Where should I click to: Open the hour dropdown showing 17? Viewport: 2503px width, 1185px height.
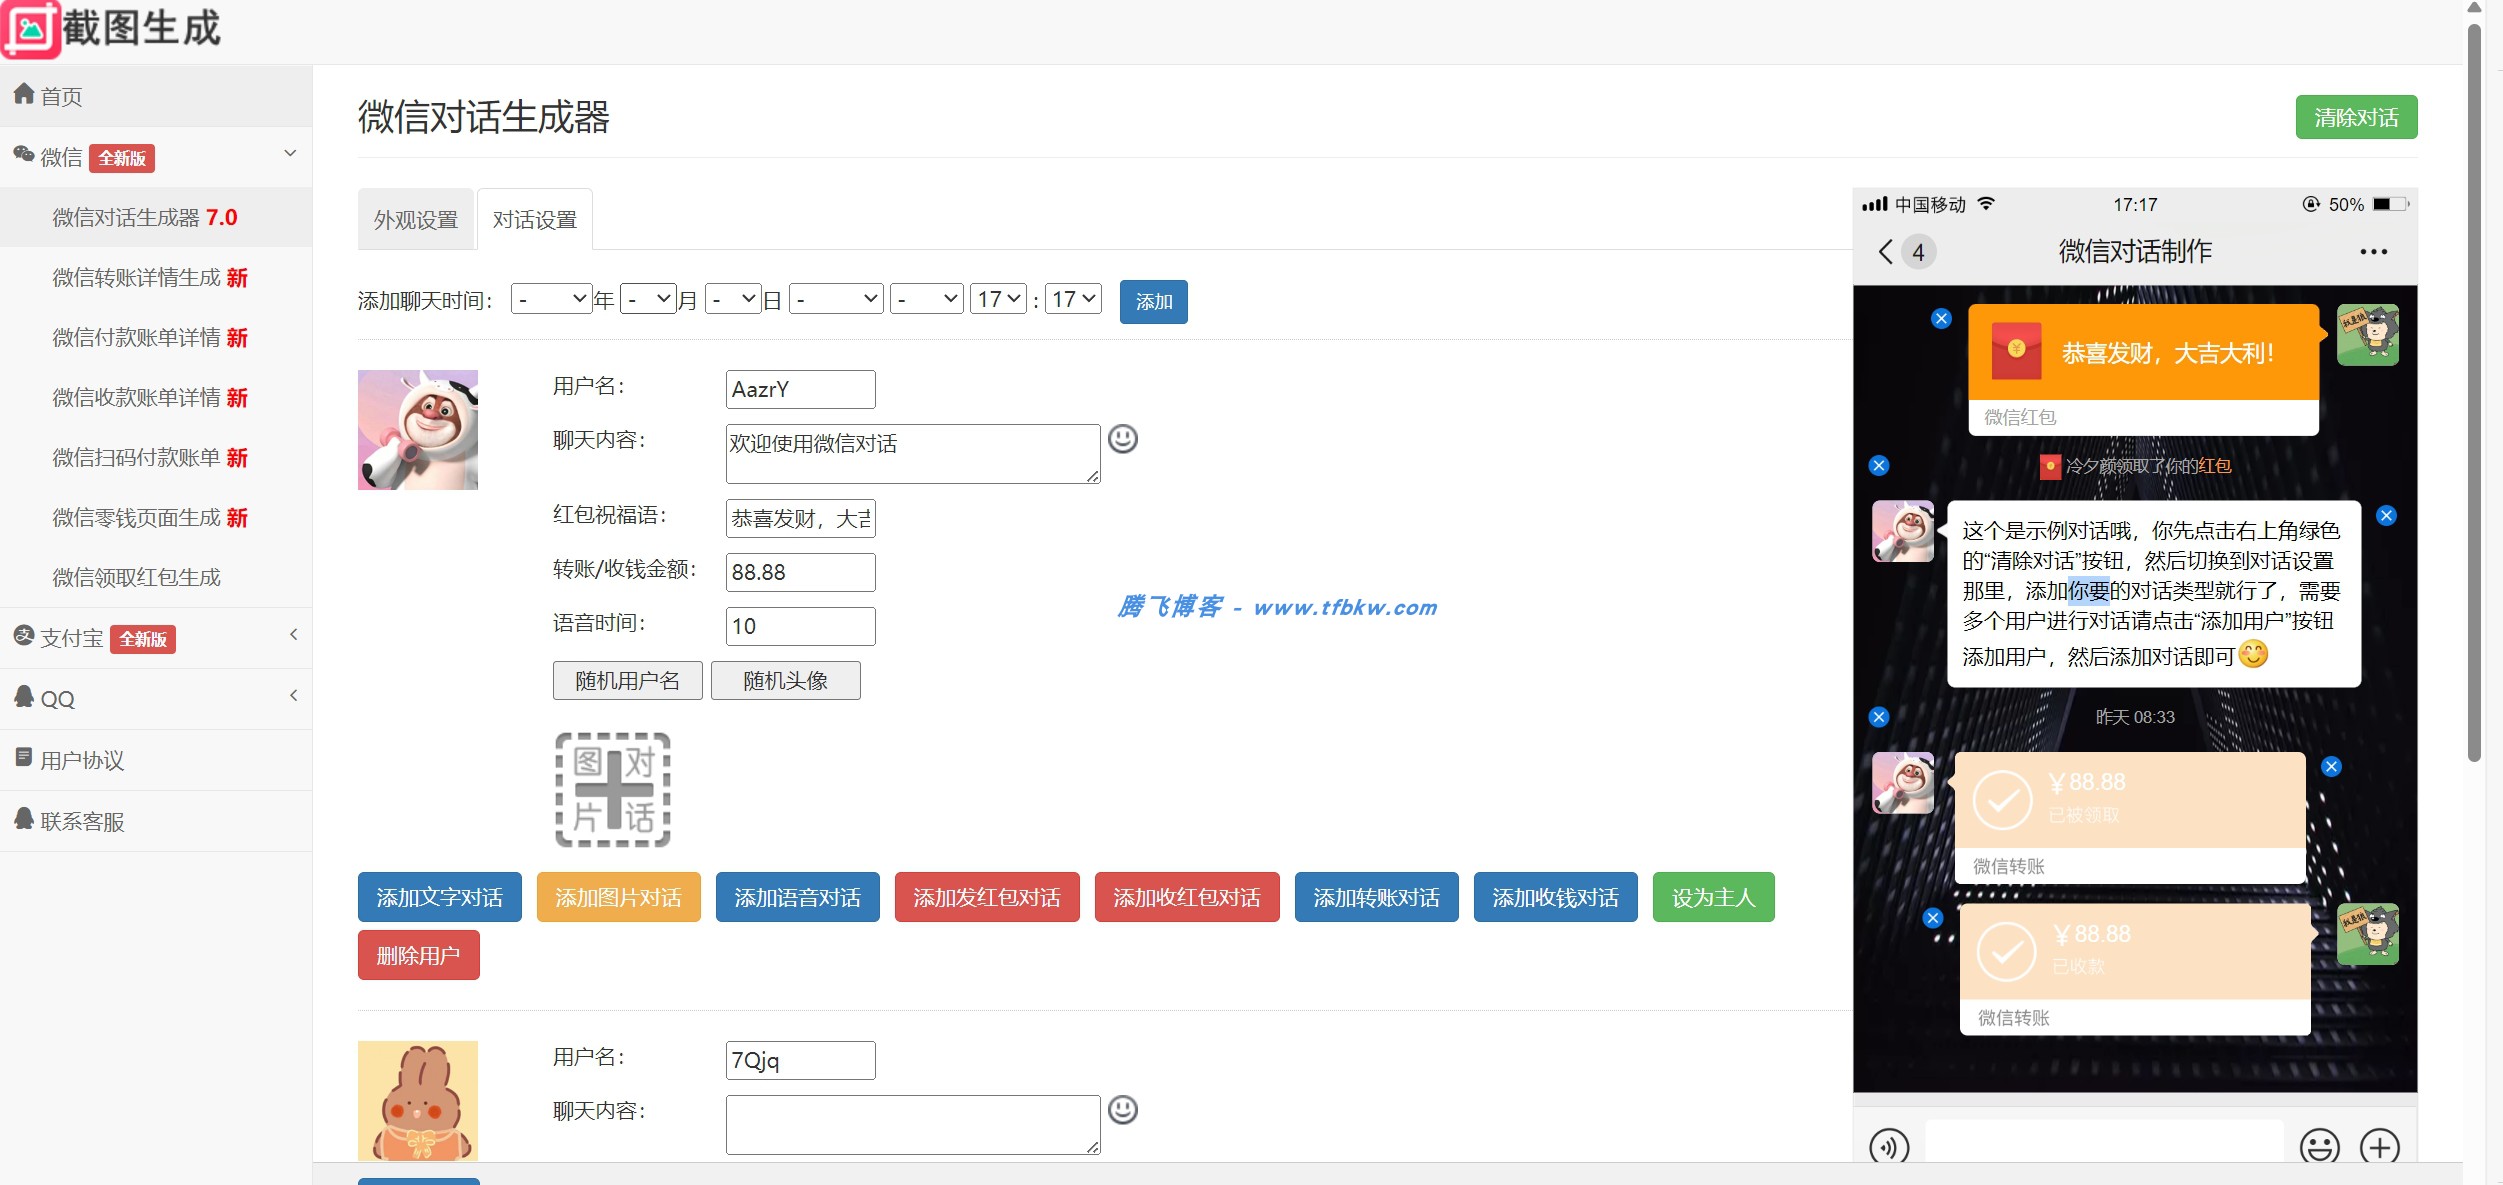pyautogui.click(x=997, y=299)
